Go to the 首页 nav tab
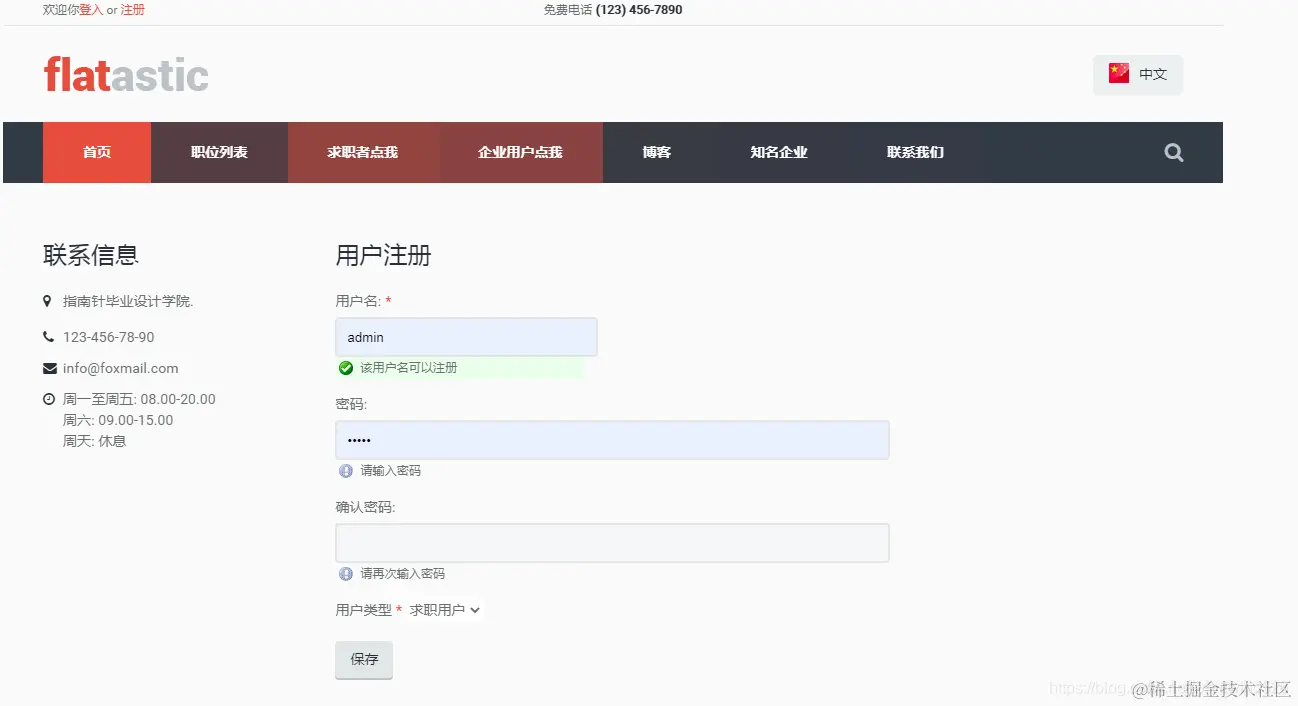 tap(97, 152)
